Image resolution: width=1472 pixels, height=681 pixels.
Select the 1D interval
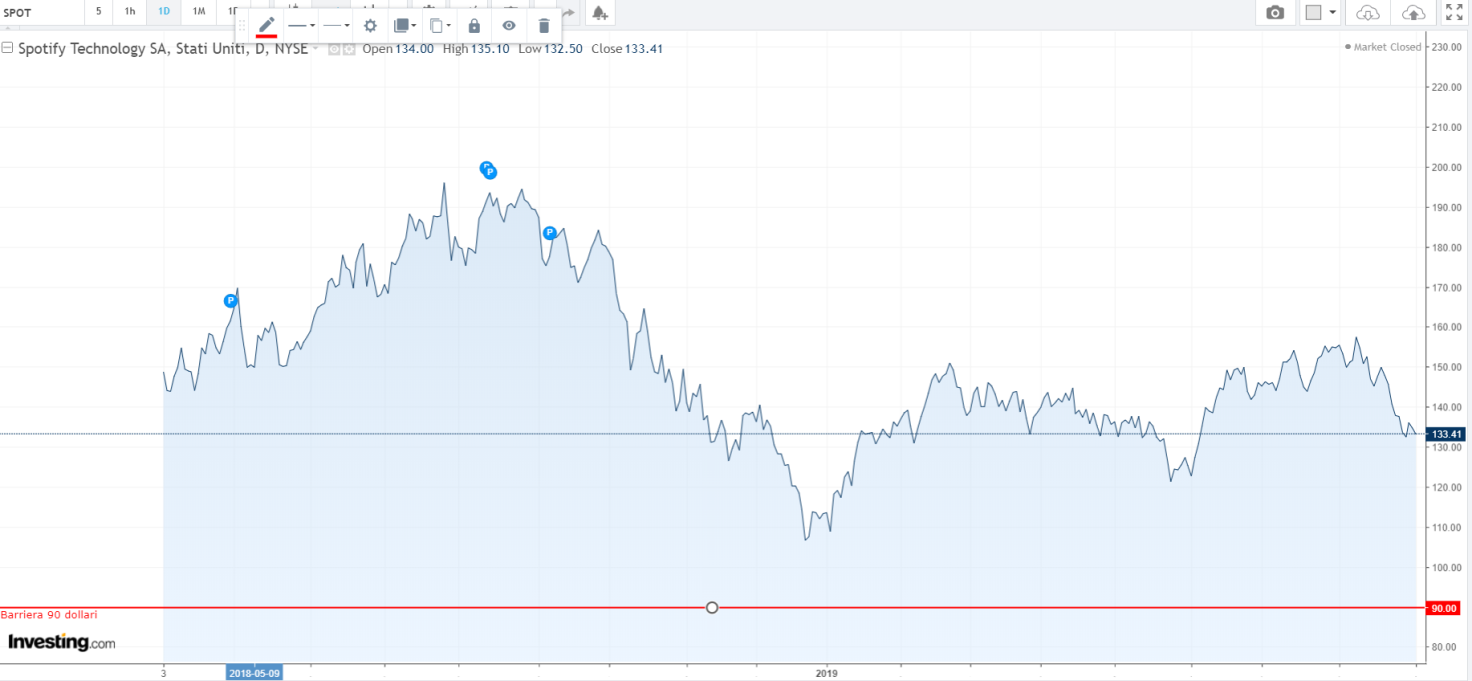(x=164, y=11)
